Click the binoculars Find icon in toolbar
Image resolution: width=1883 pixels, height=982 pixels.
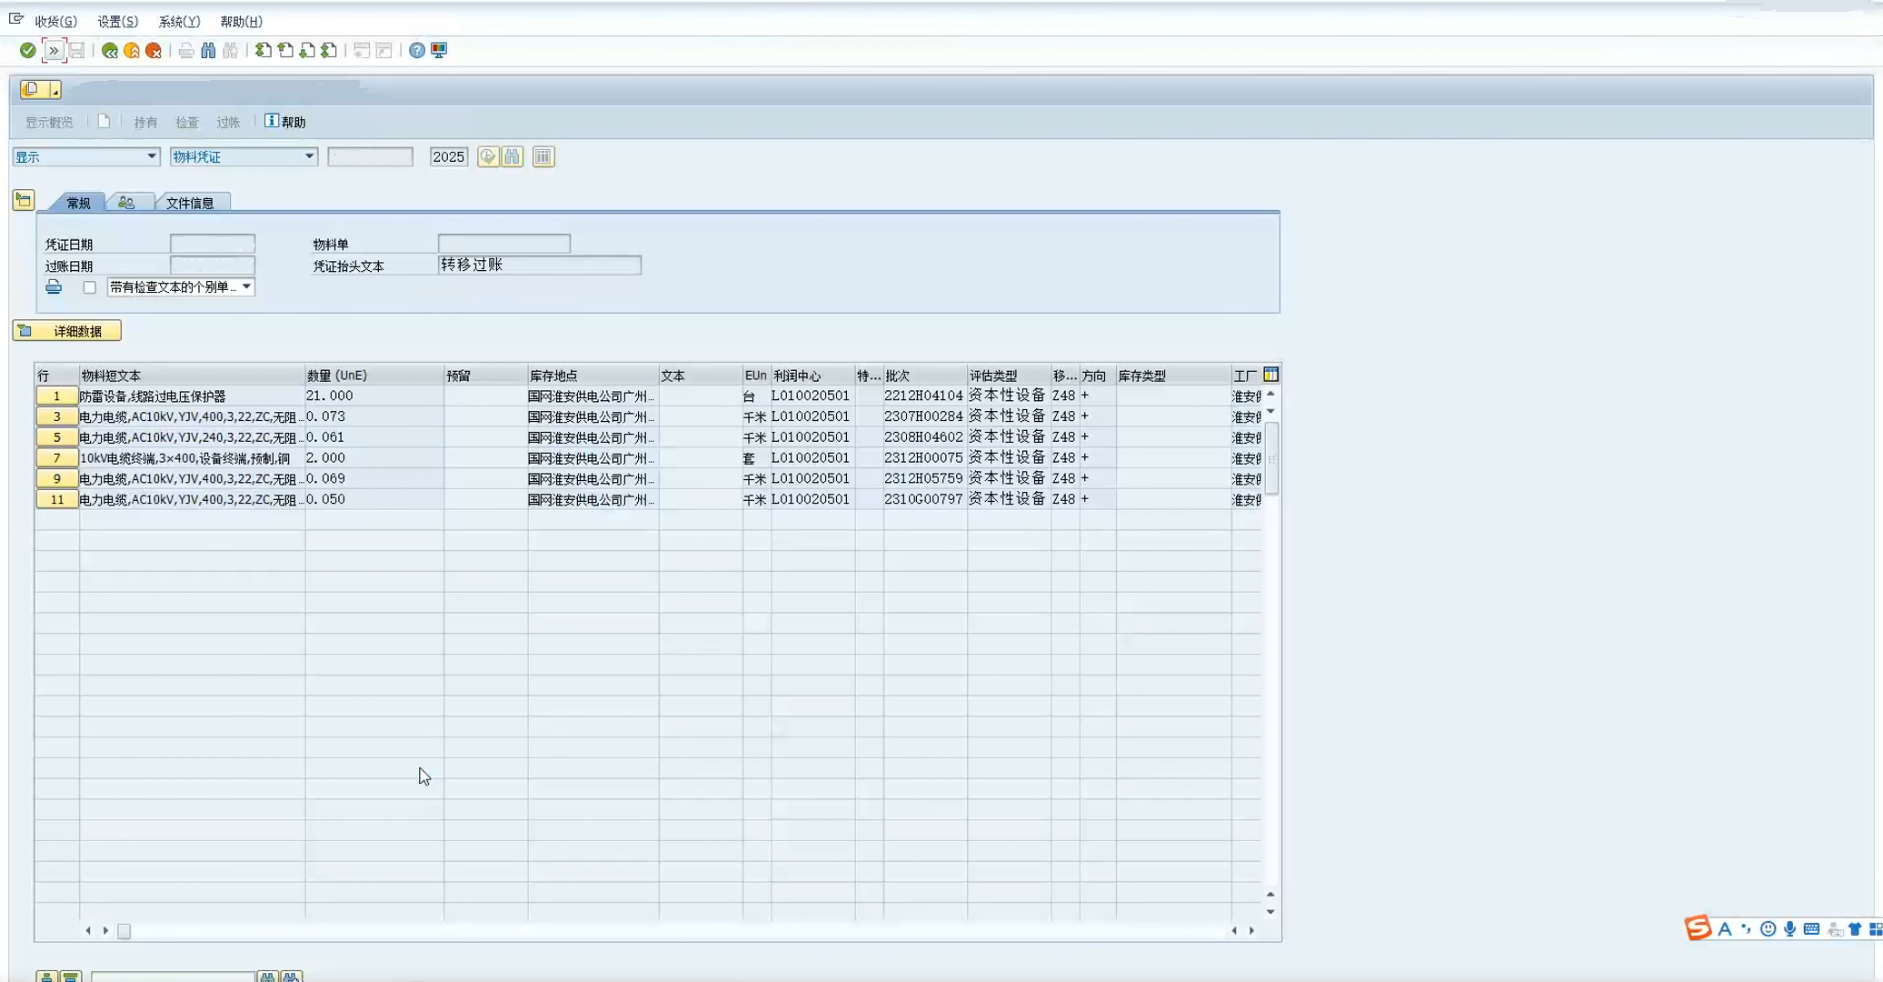pos(208,50)
